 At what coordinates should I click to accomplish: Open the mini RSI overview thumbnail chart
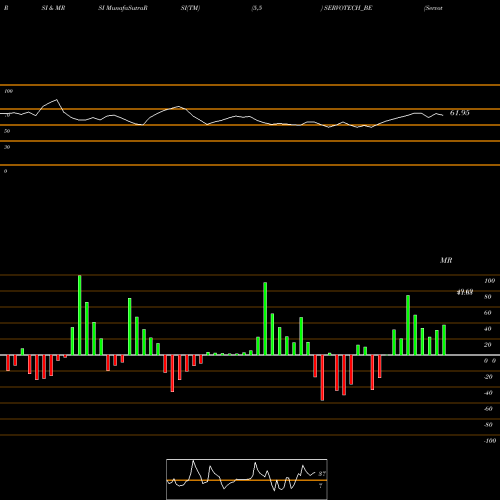coord(247,479)
